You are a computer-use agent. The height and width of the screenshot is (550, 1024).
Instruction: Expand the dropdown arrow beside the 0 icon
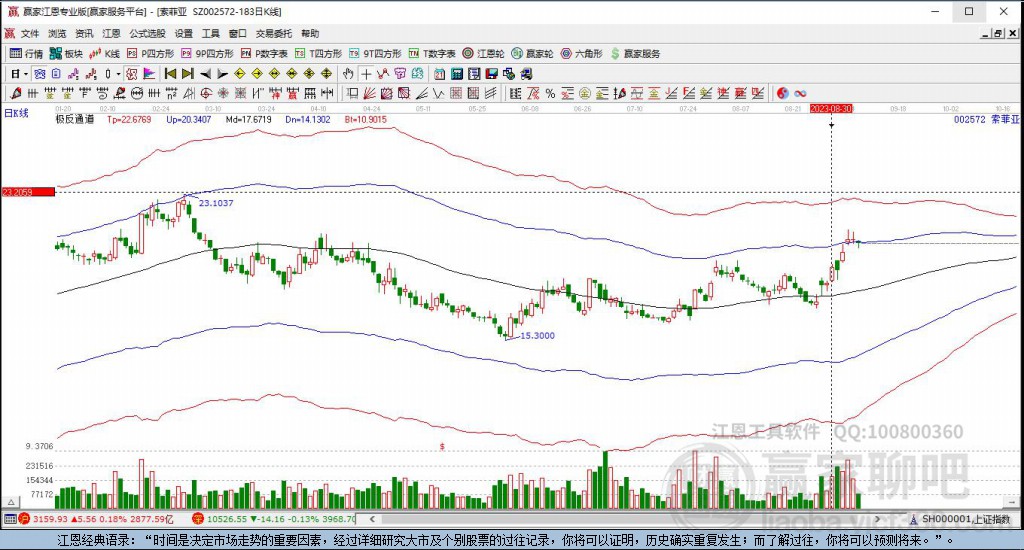click(x=118, y=74)
